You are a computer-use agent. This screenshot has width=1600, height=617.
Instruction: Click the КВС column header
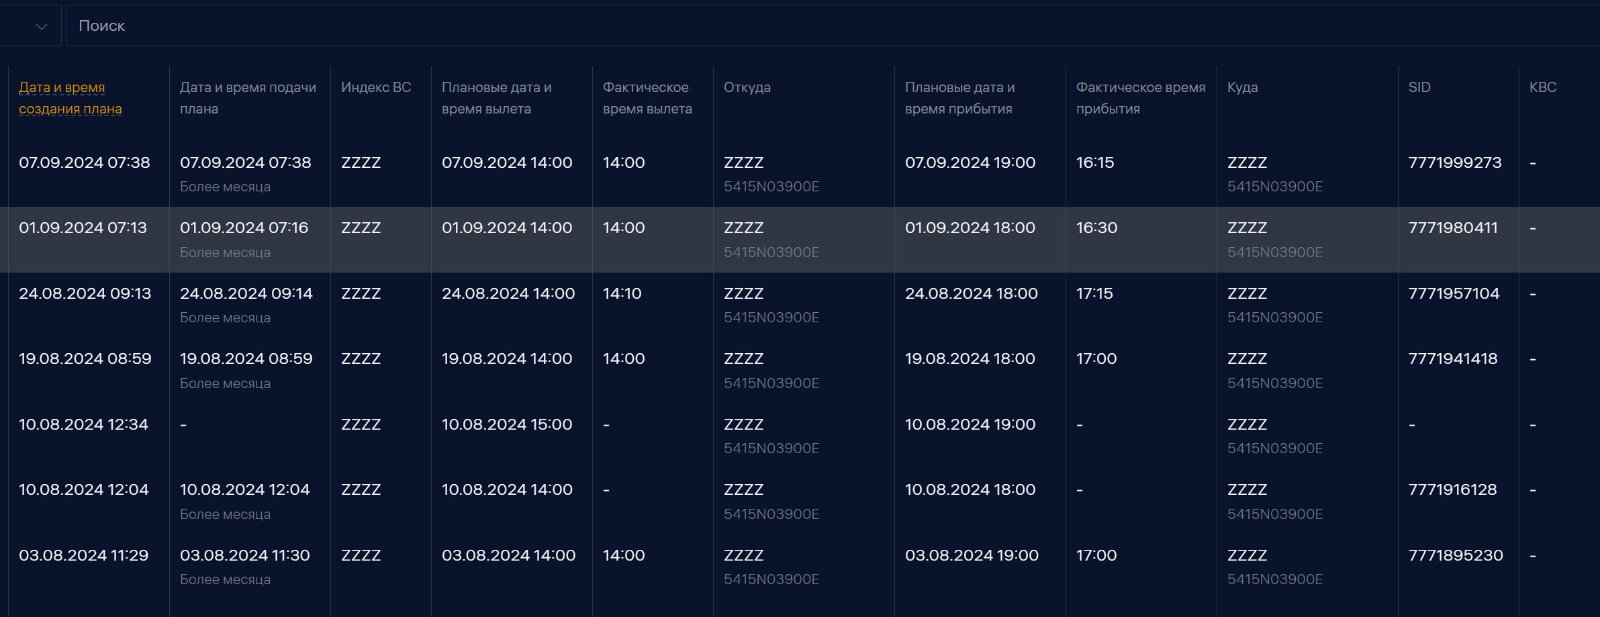pos(1543,87)
